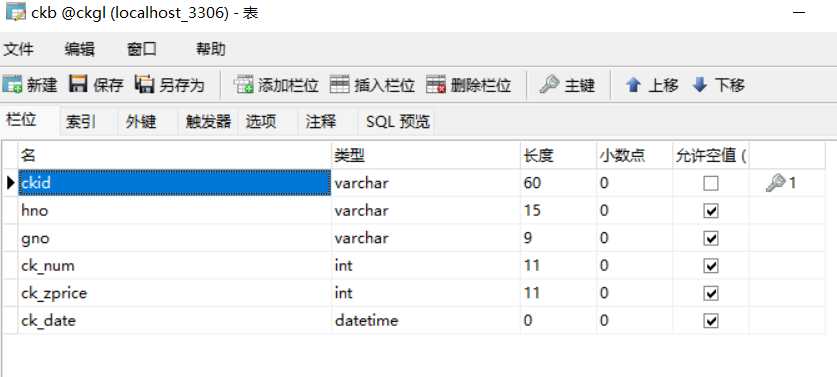
Task: Click the 允许空值 column header
Action: point(710,155)
